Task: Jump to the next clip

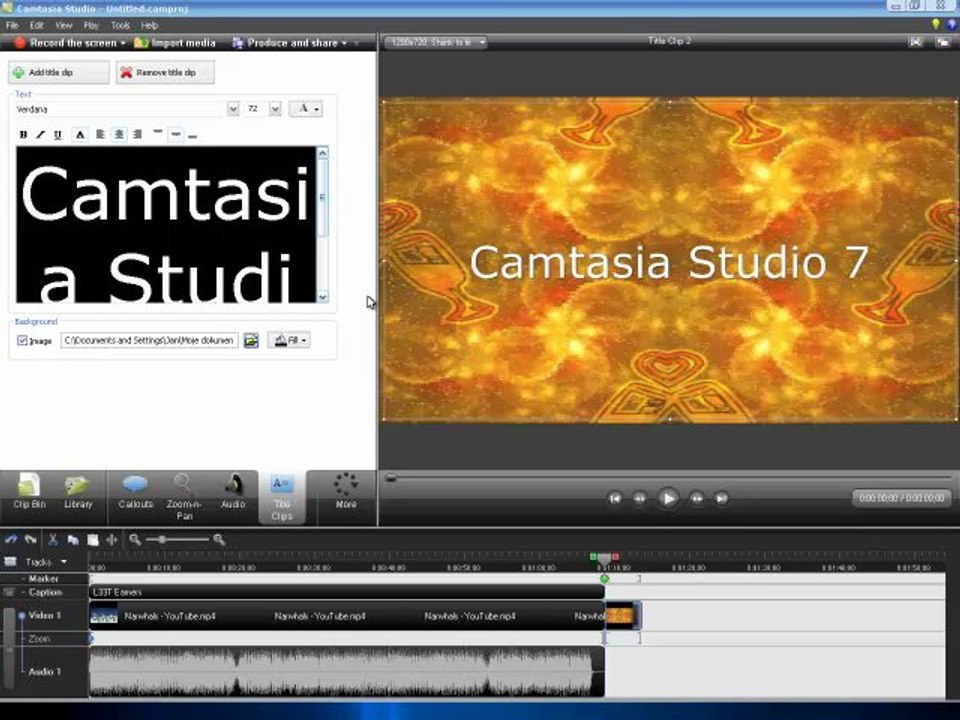Action: click(721, 498)
